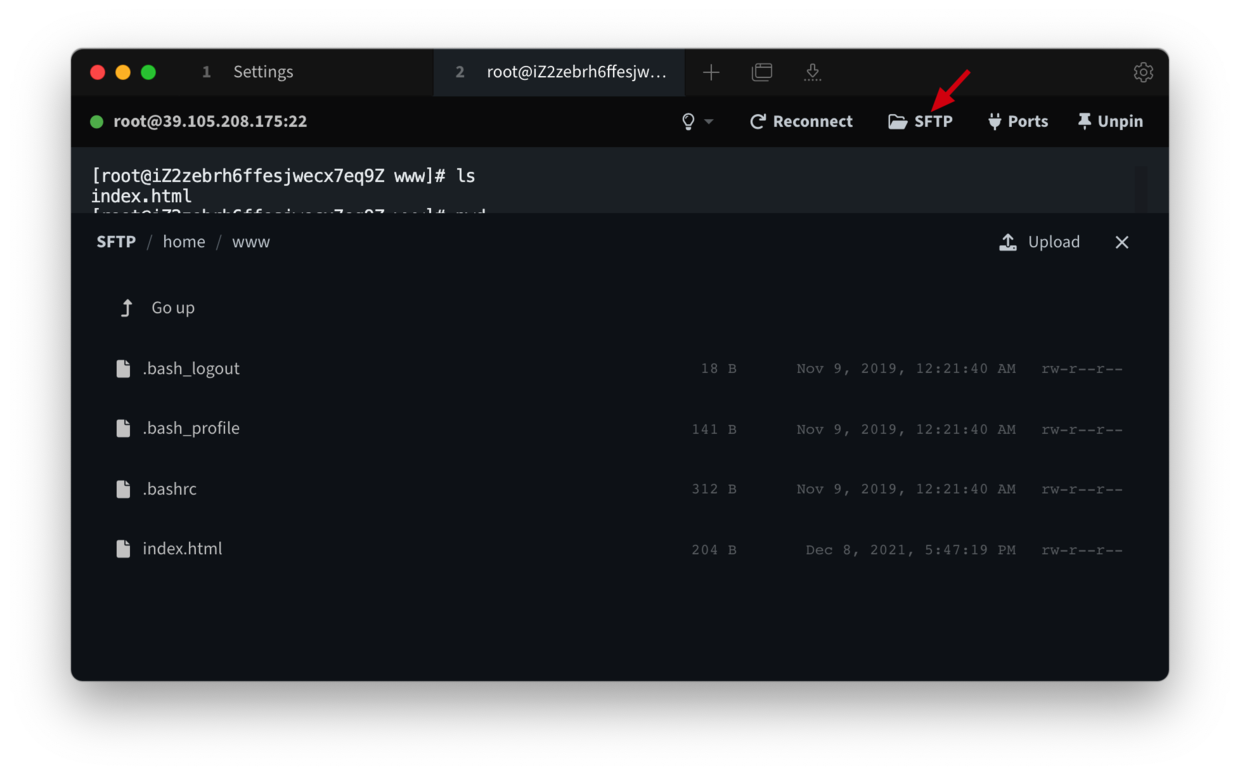
Task: Go up one directory level
Action: [158, 308]
